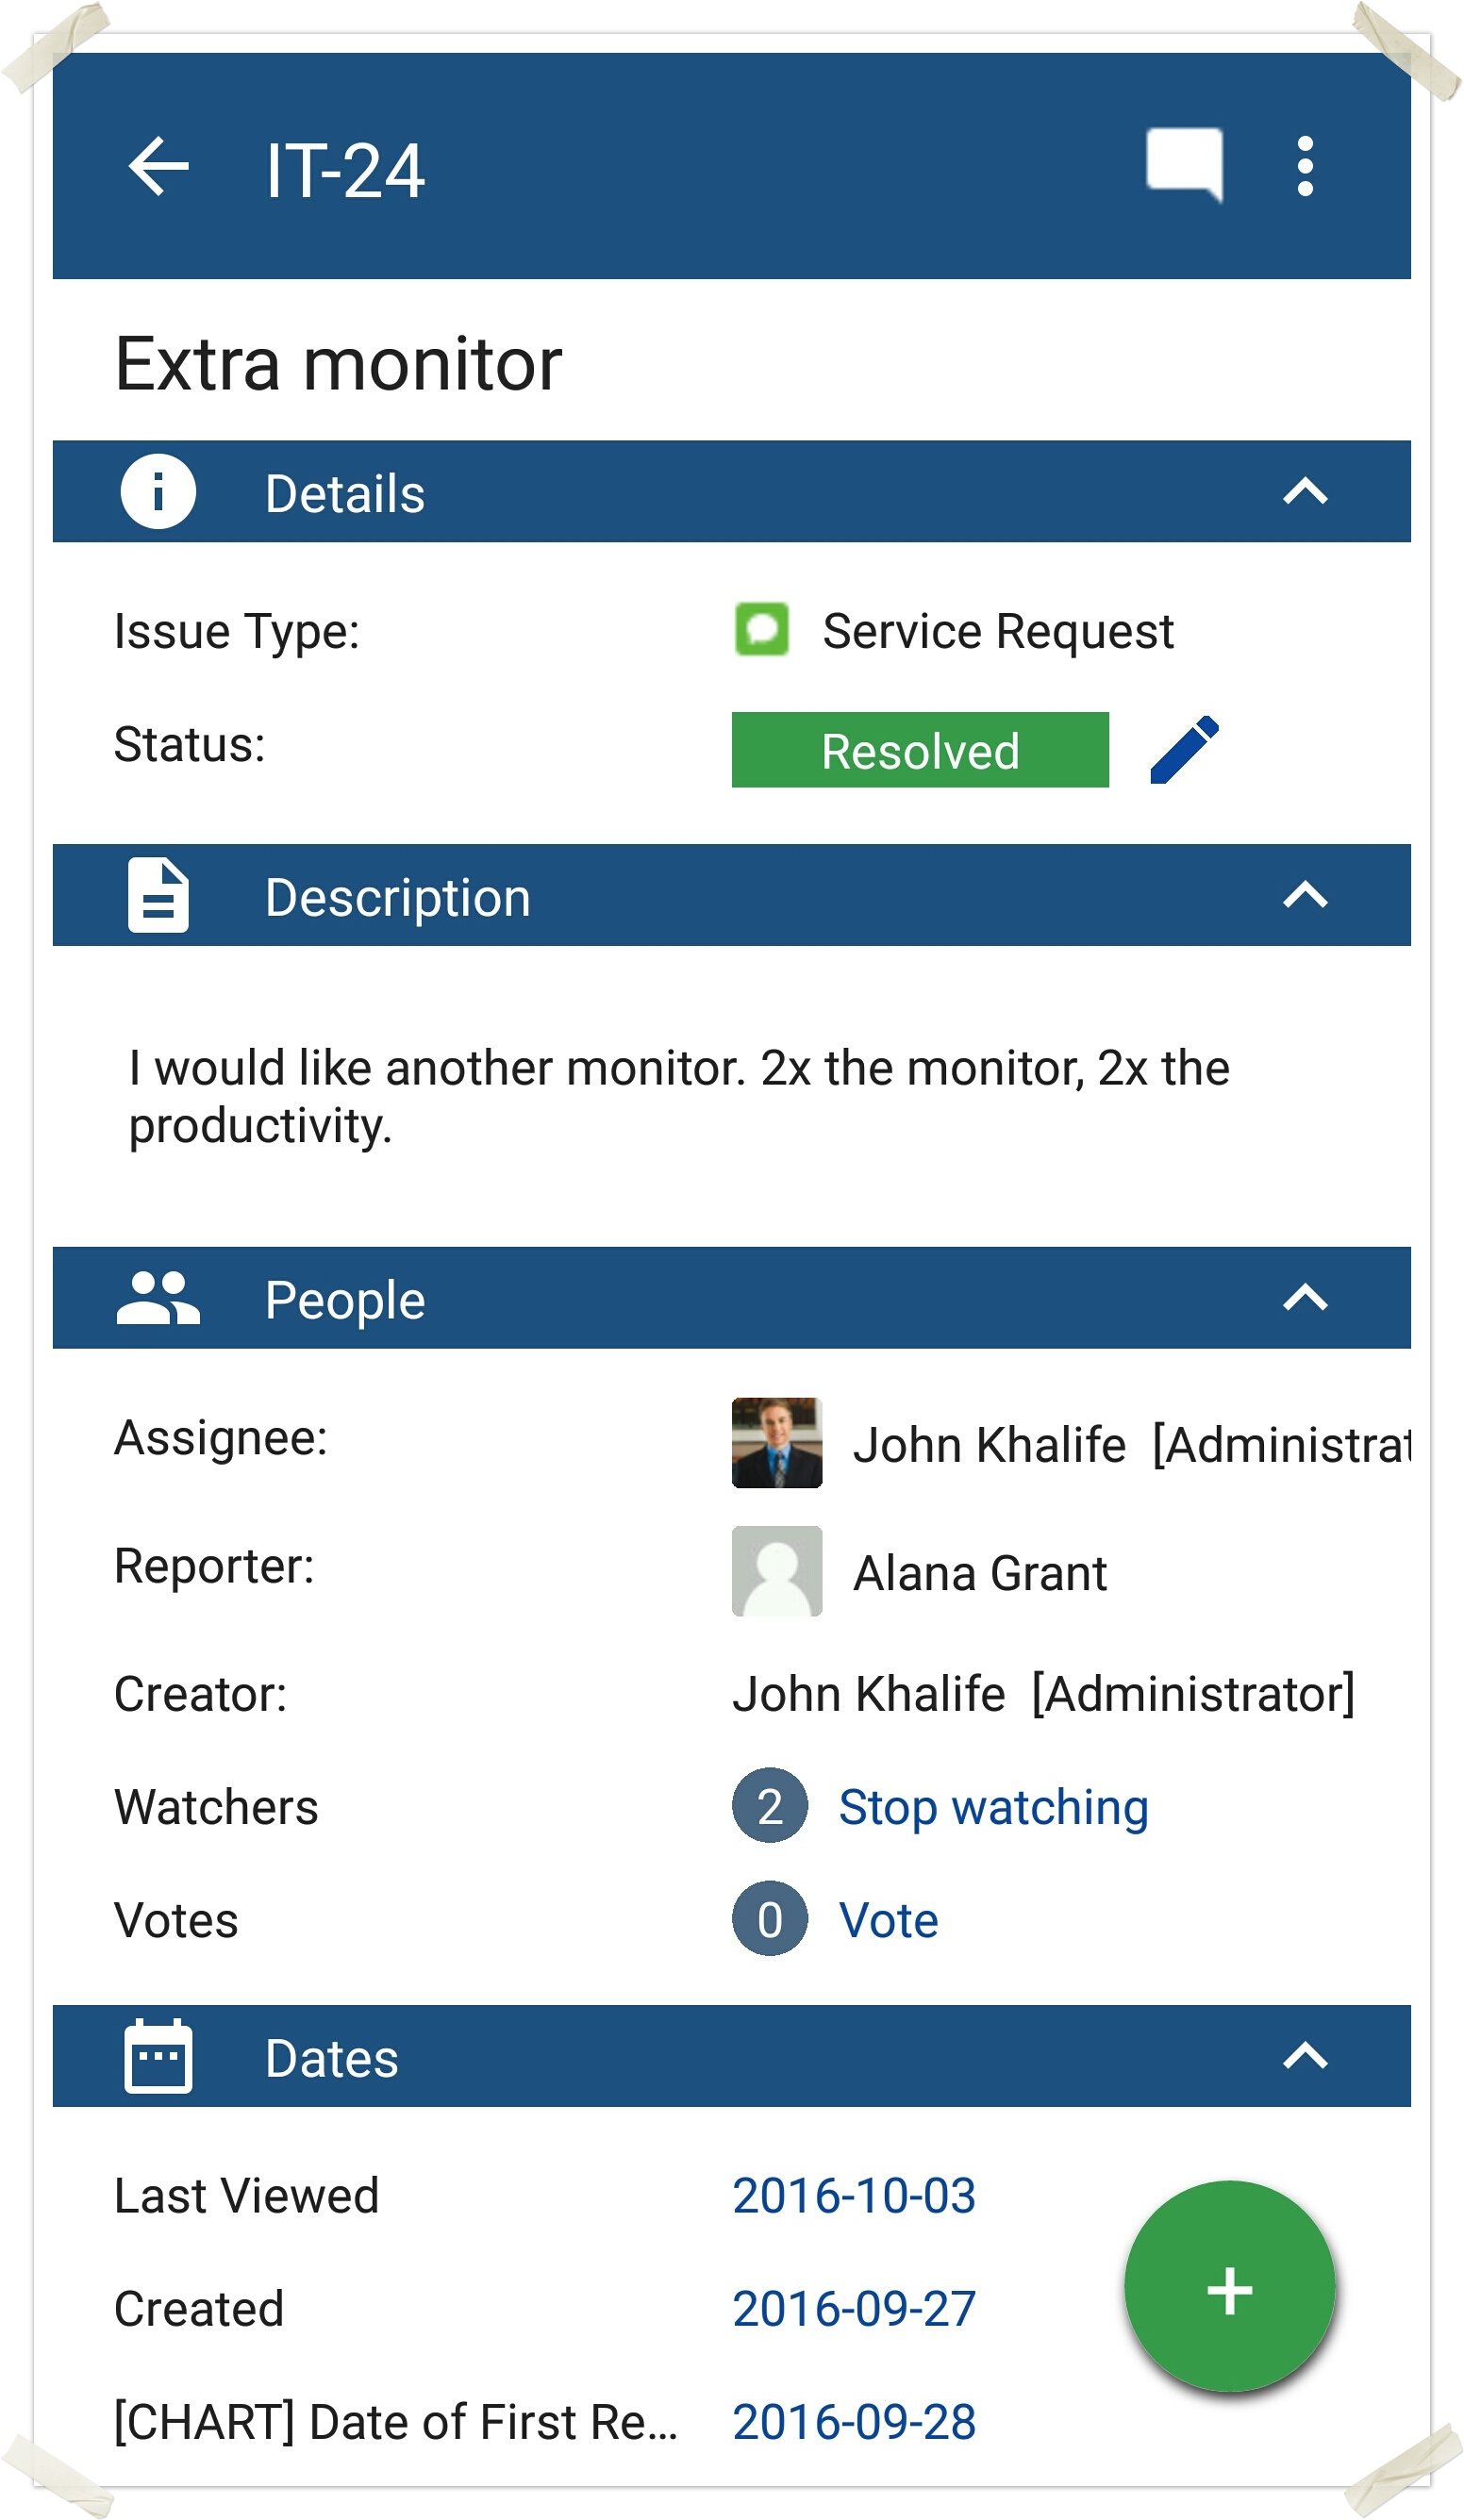The image size is (1464, 2520).
Task: Click the Vote link
Action: (x=888, y=1921)
